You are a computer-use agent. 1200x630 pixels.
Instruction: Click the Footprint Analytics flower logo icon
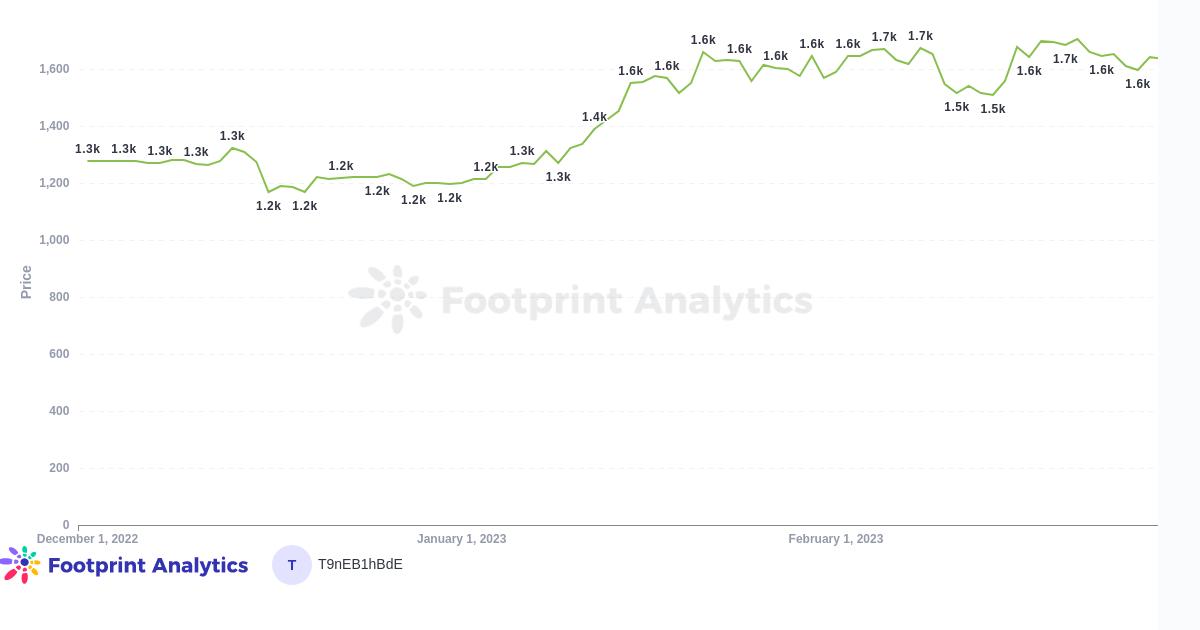pos(21,564)
